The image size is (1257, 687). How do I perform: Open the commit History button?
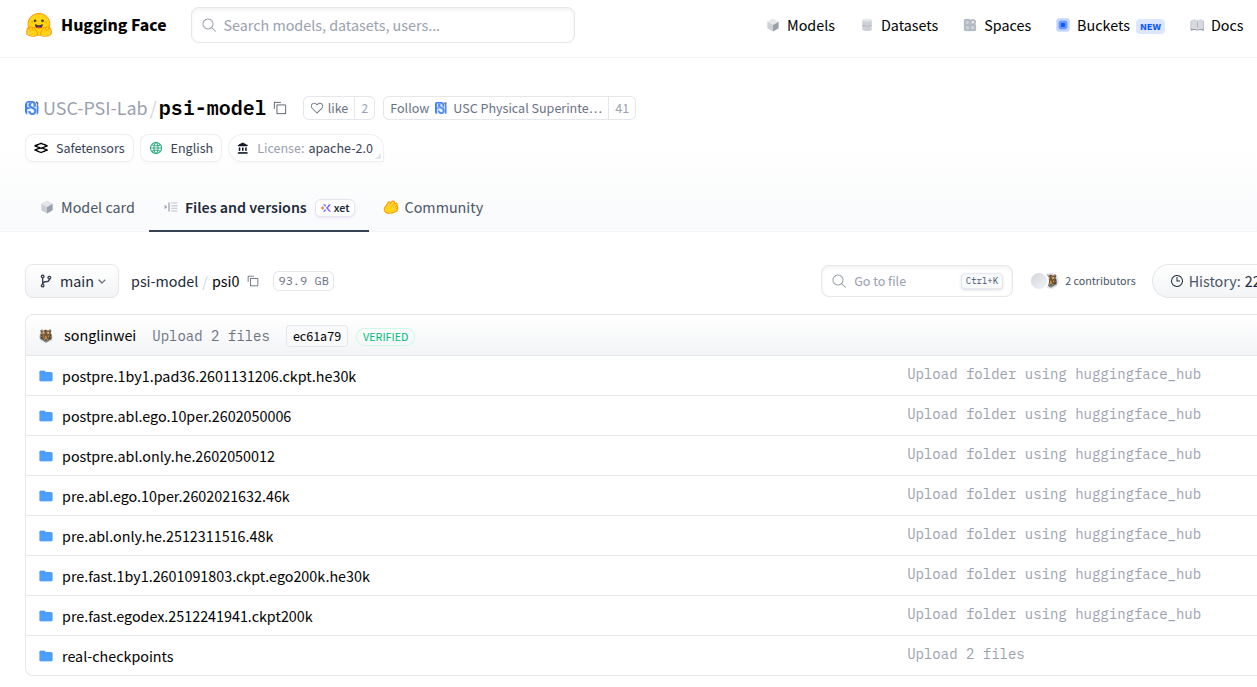[x=1205, y=281]
